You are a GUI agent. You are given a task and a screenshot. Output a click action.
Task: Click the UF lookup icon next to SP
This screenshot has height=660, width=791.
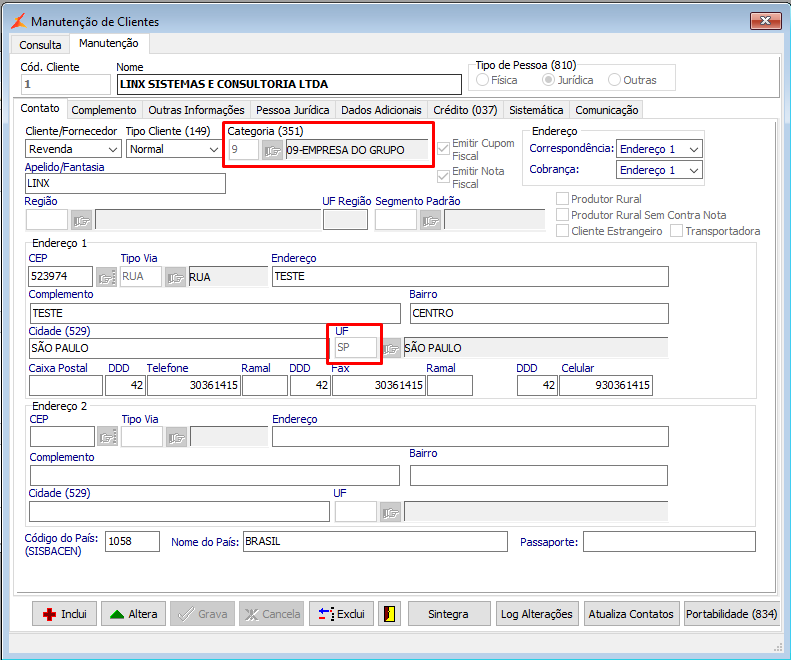391,348
